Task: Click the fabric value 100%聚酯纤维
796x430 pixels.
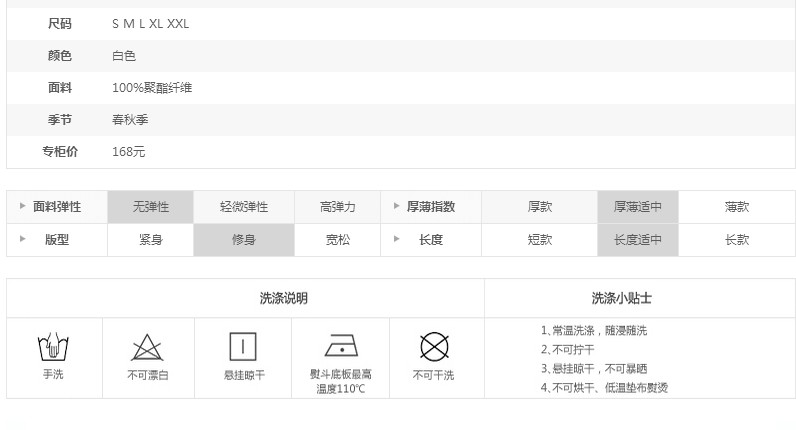Action: coord(152,88)
